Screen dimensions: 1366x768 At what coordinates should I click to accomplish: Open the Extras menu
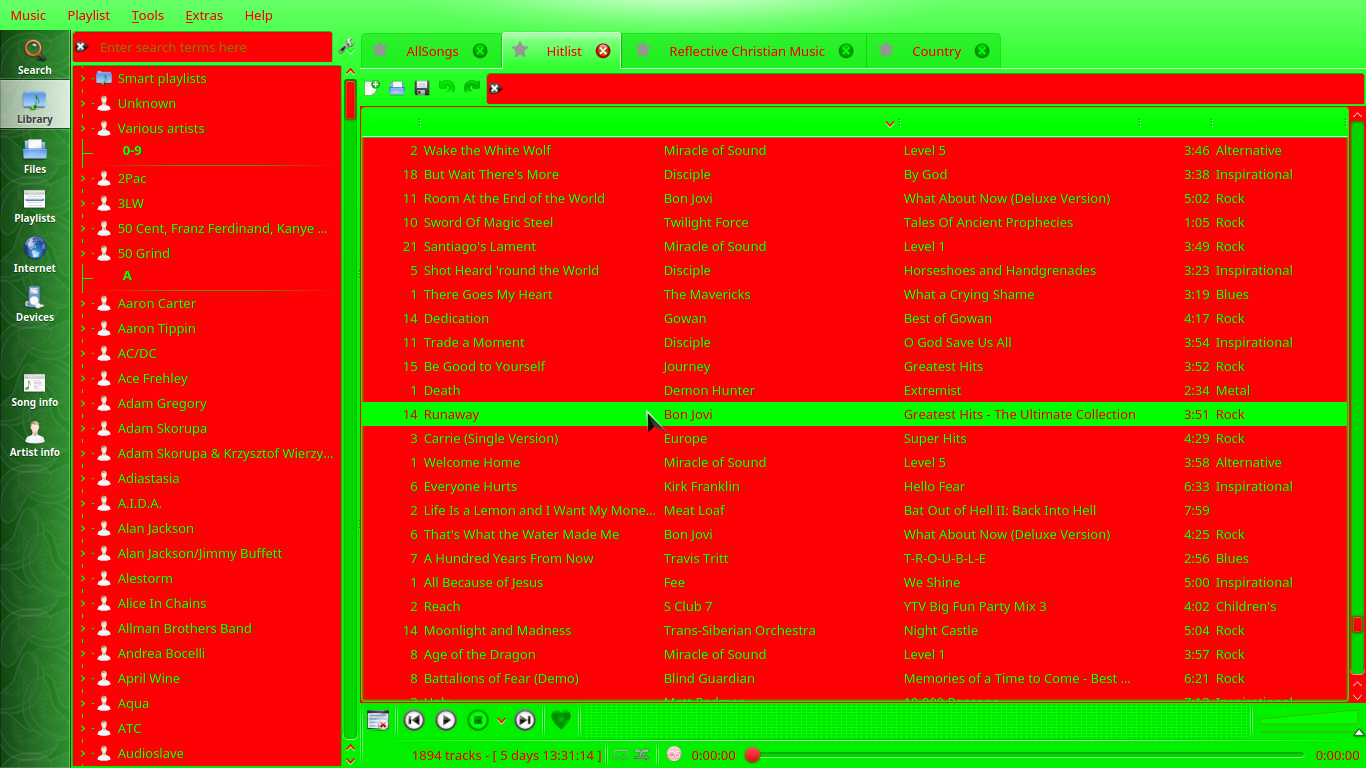[204, 15]
